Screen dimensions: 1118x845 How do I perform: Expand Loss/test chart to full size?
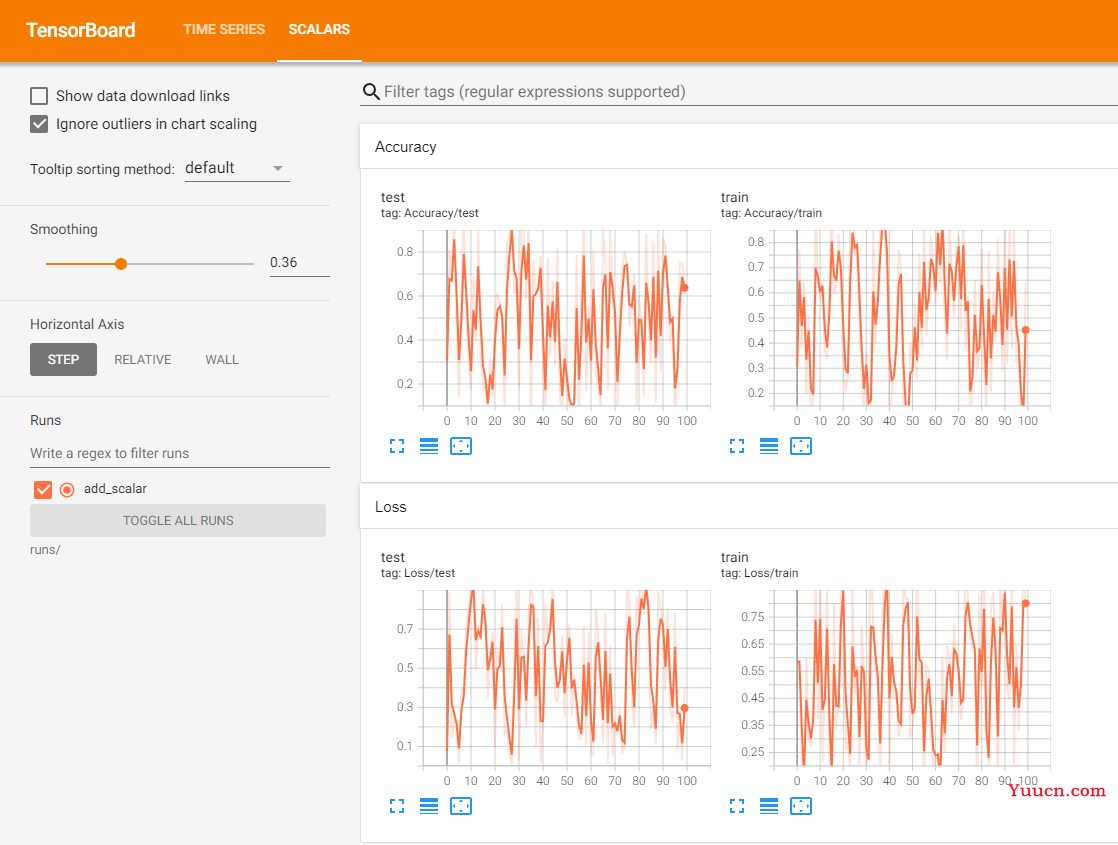397,806
